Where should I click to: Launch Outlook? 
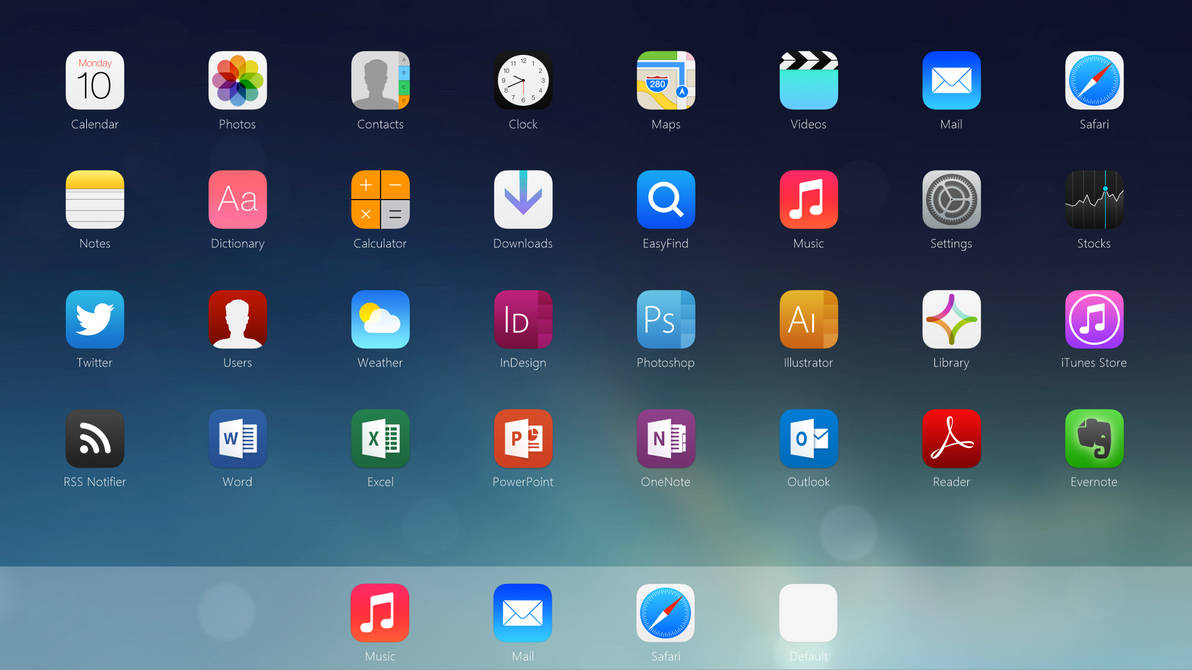coord(808,438)
